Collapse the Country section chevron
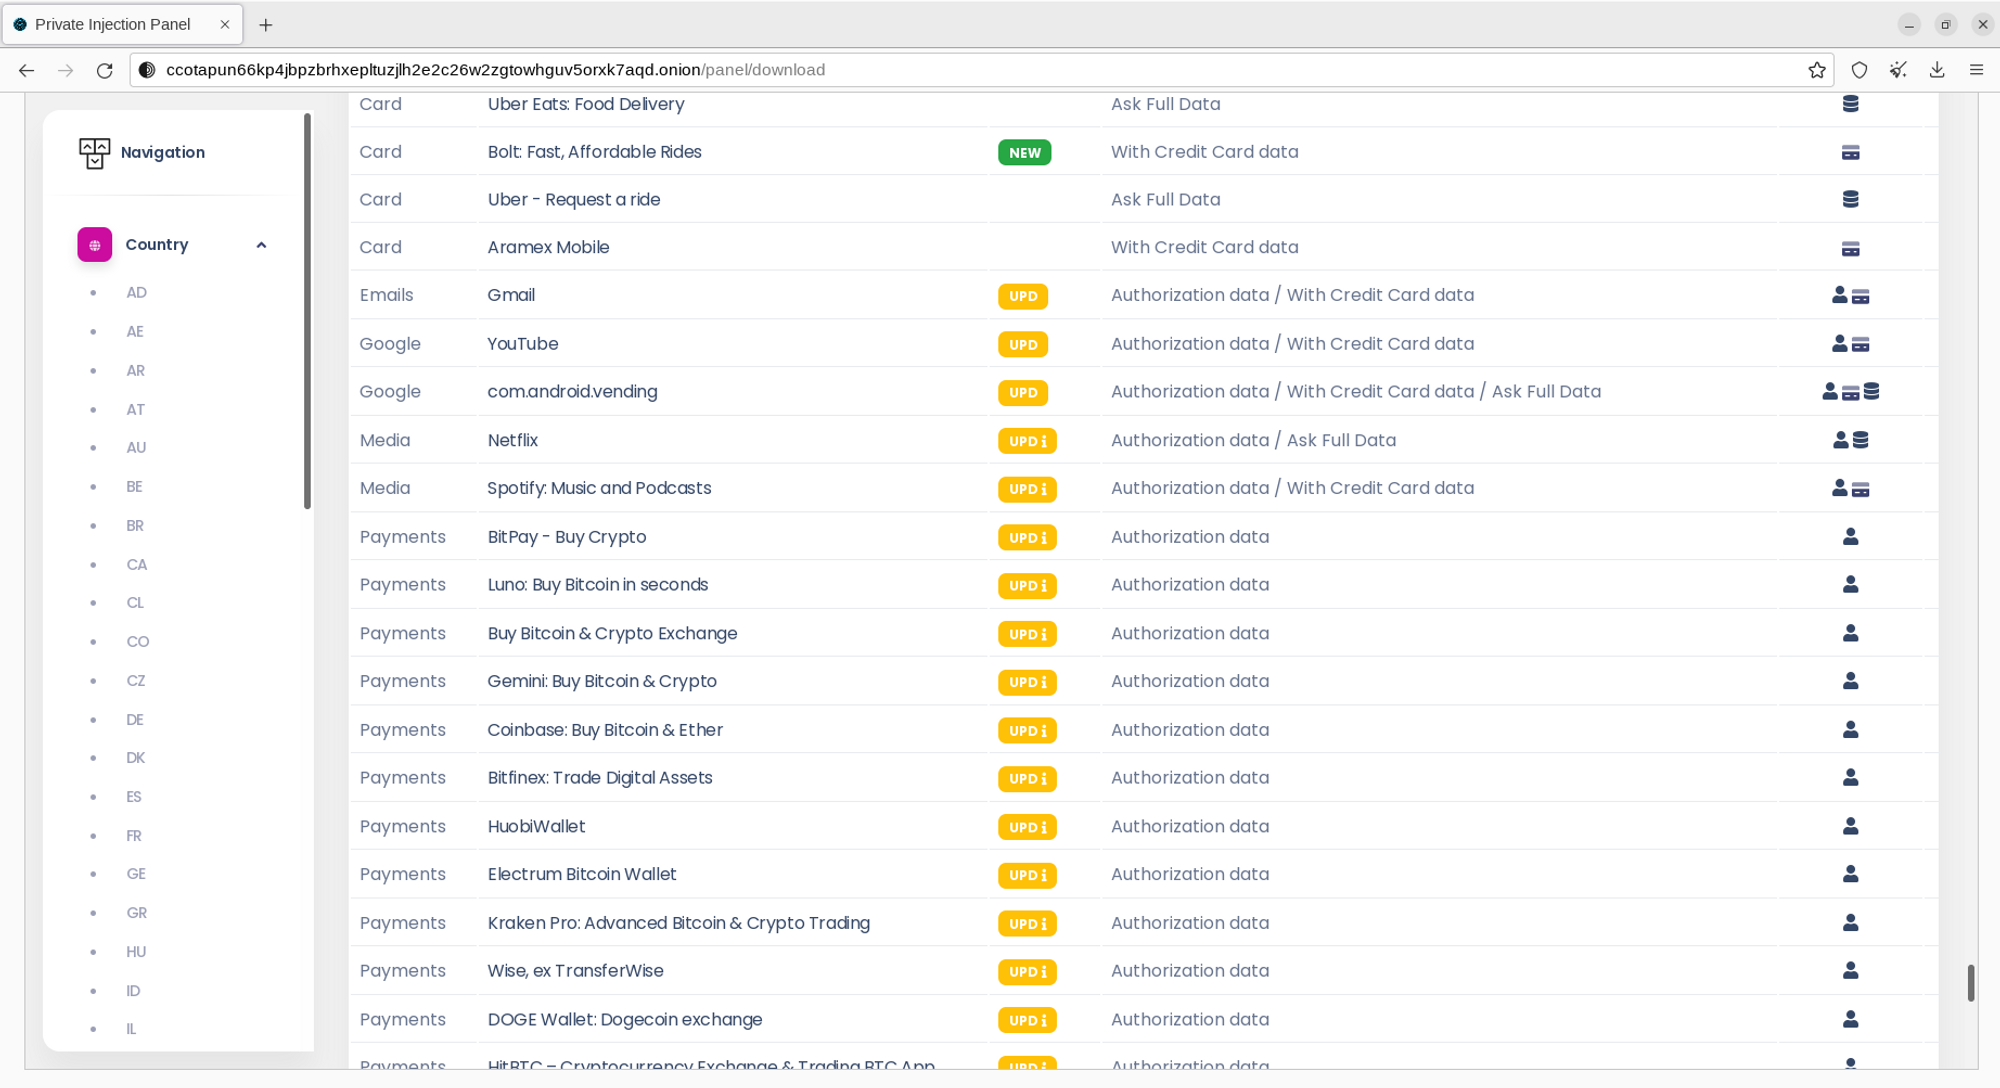The image size is (2000, 1088). (261, 245)
